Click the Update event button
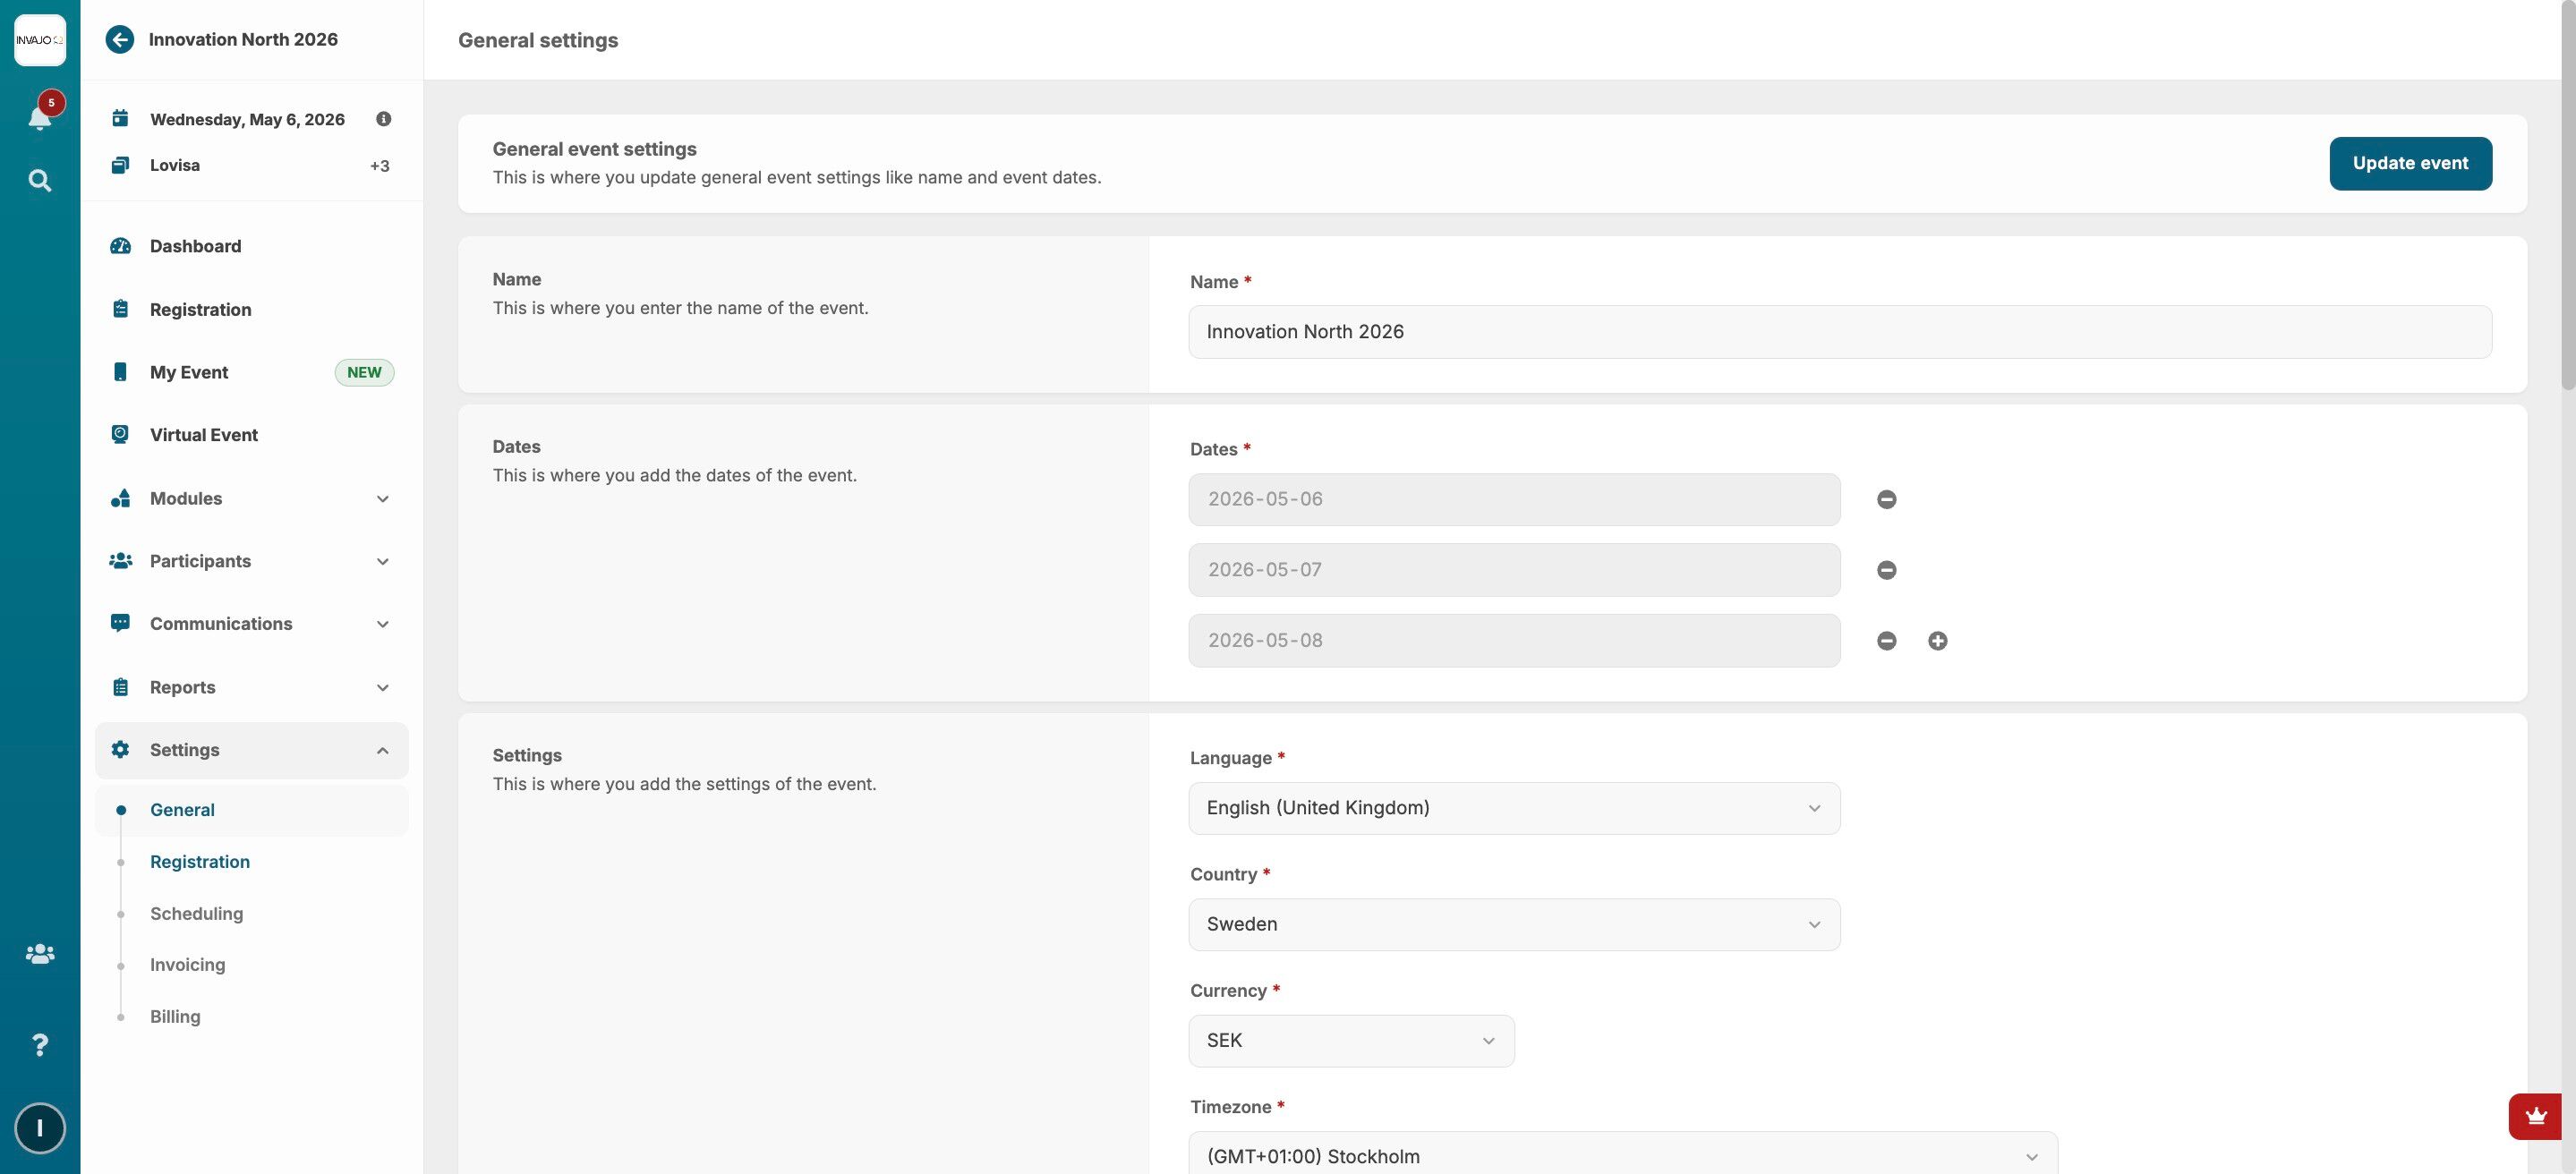The height and width of the screenshot is (1174, 2576). pos(2409,163)
